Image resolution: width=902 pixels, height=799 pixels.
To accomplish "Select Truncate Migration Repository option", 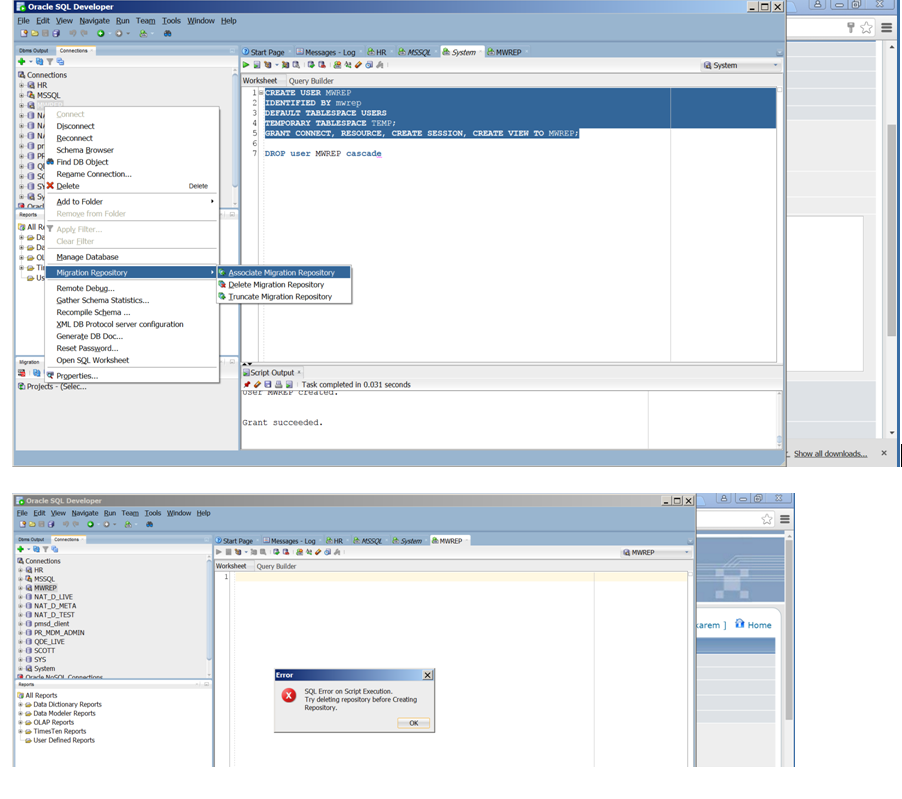I will click(279, 297).
